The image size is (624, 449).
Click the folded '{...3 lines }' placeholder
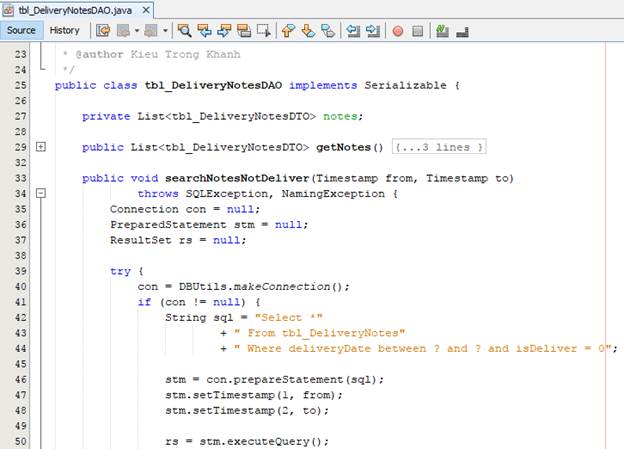click(439, 147)
